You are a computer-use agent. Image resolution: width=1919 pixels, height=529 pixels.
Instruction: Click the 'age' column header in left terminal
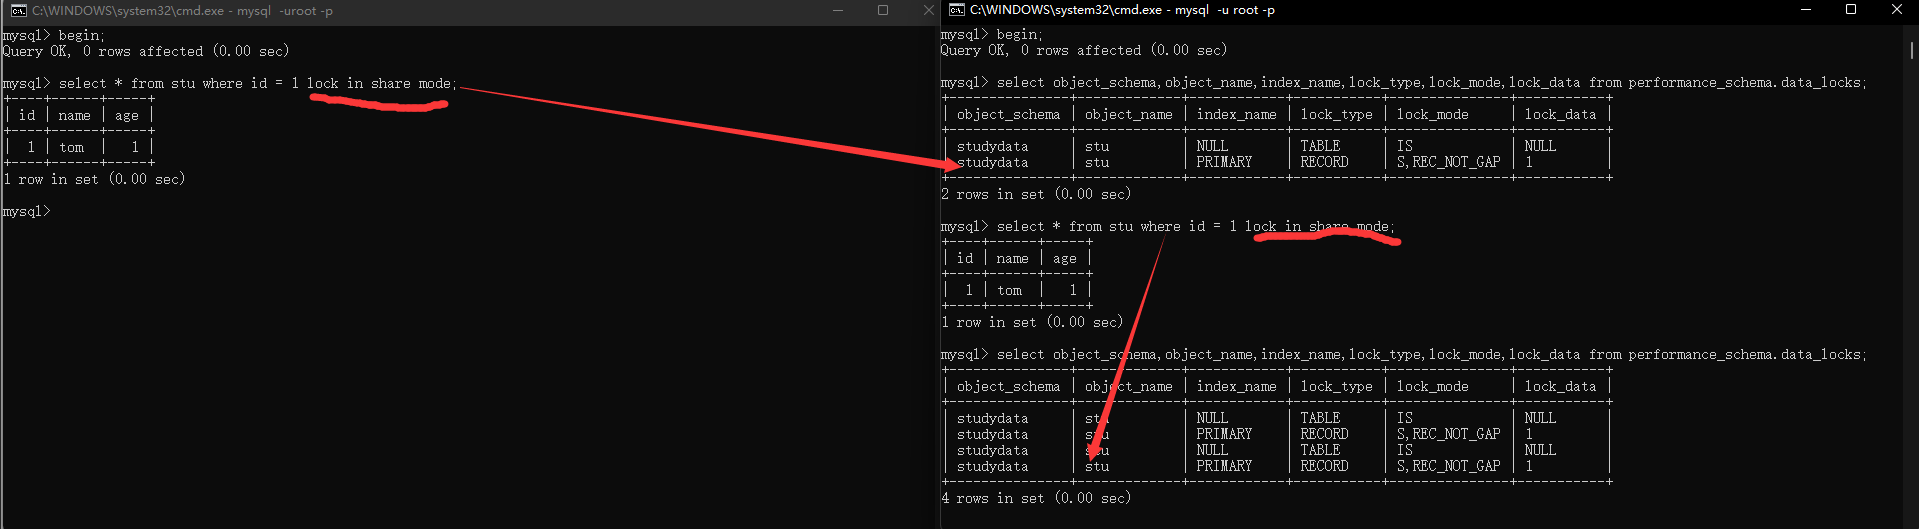pos(127,115)
